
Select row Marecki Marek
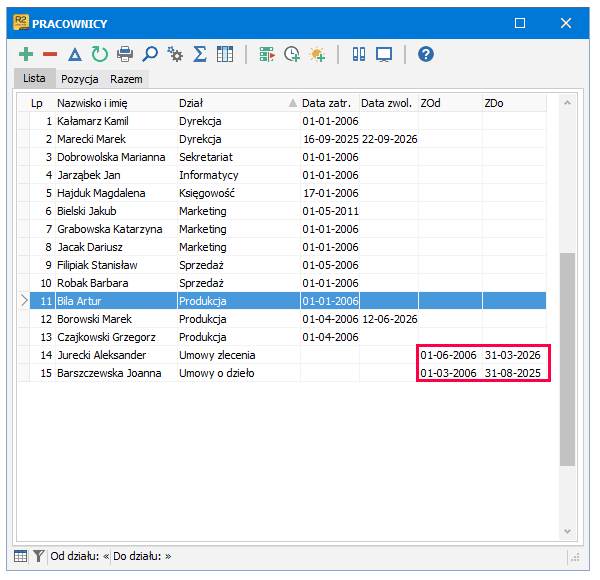coord(282,139)
